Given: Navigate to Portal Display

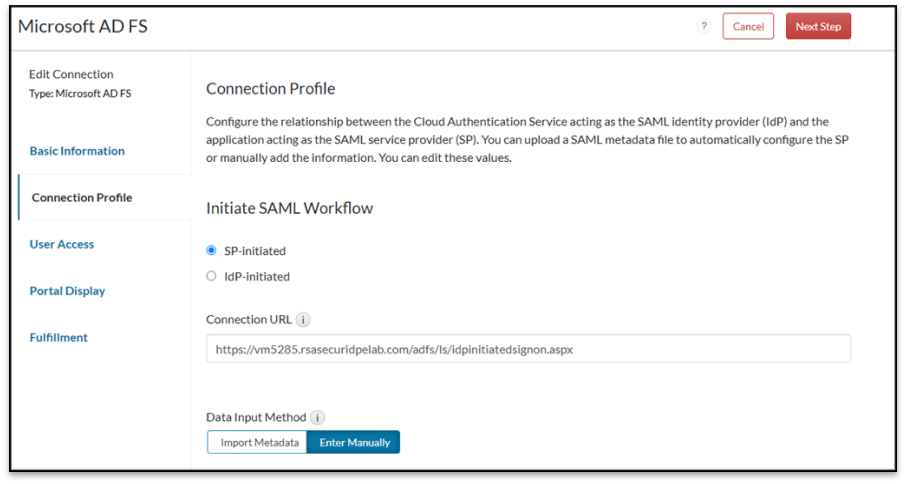Looking at the screenshot, I should (x=67, y=291).
